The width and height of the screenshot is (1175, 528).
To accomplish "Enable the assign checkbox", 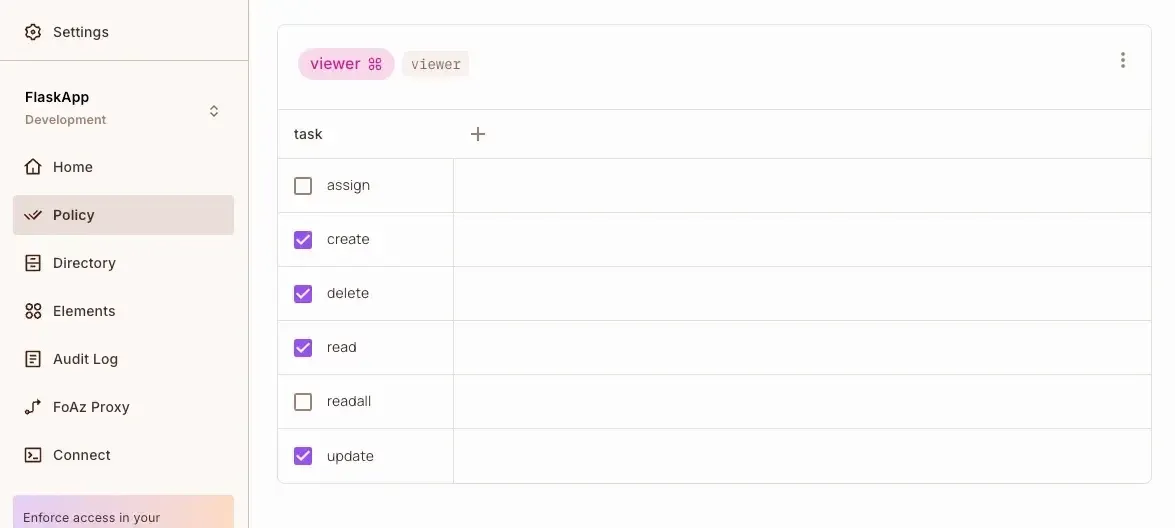I will pos(303,186).
